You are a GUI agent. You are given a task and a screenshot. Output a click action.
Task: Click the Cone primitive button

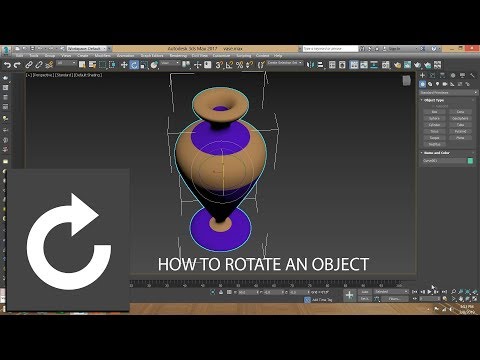[x=461, y=112]
